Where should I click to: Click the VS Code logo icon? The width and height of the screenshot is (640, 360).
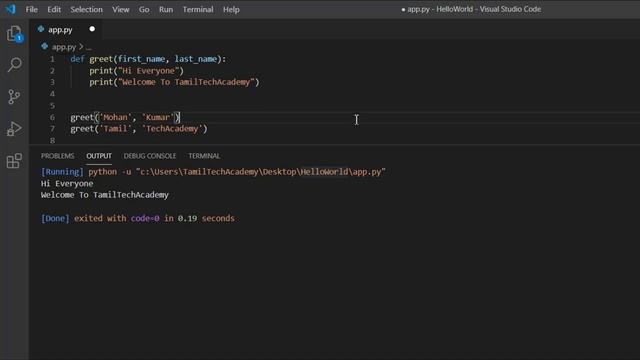(11, 9)
